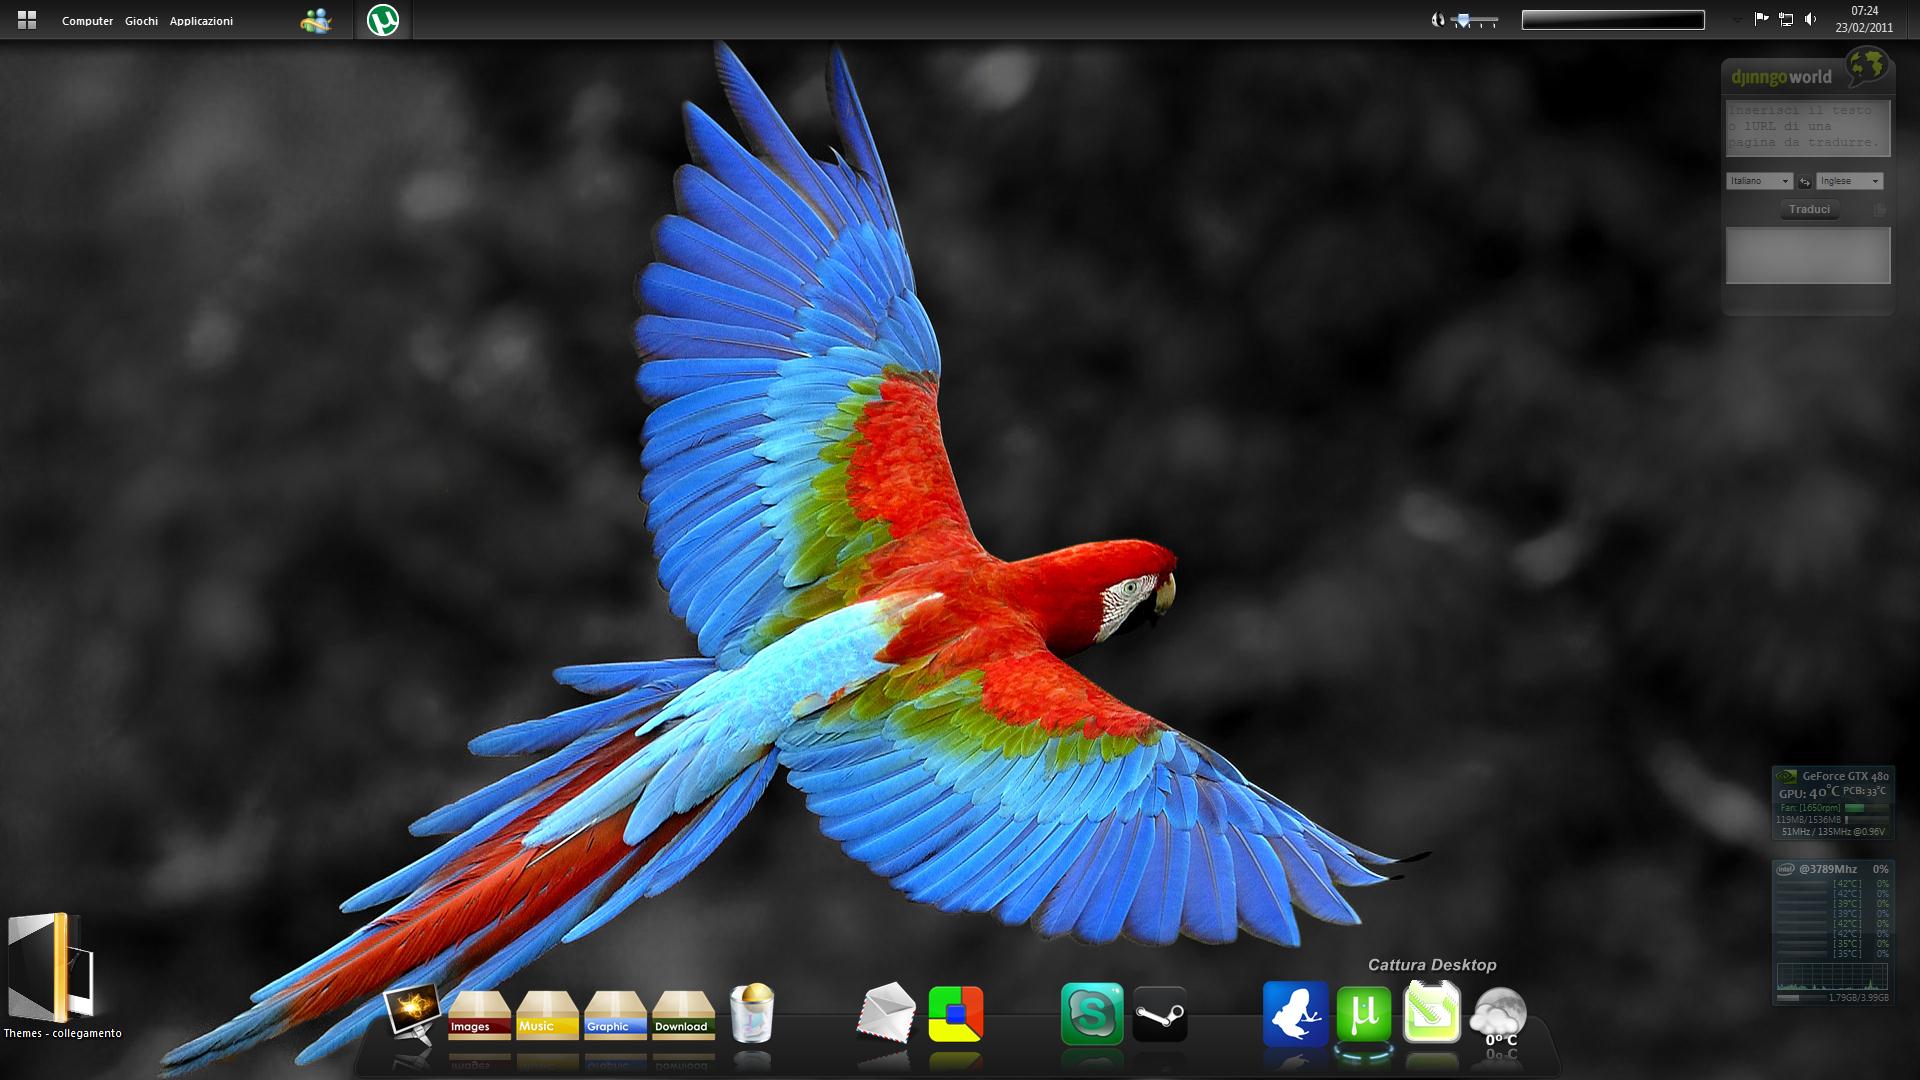This screenshot has height=1080, width=1920.
Task: Launch Vuze blue frog icon
Action: pyautogui.click(x=1295, y=1013)
